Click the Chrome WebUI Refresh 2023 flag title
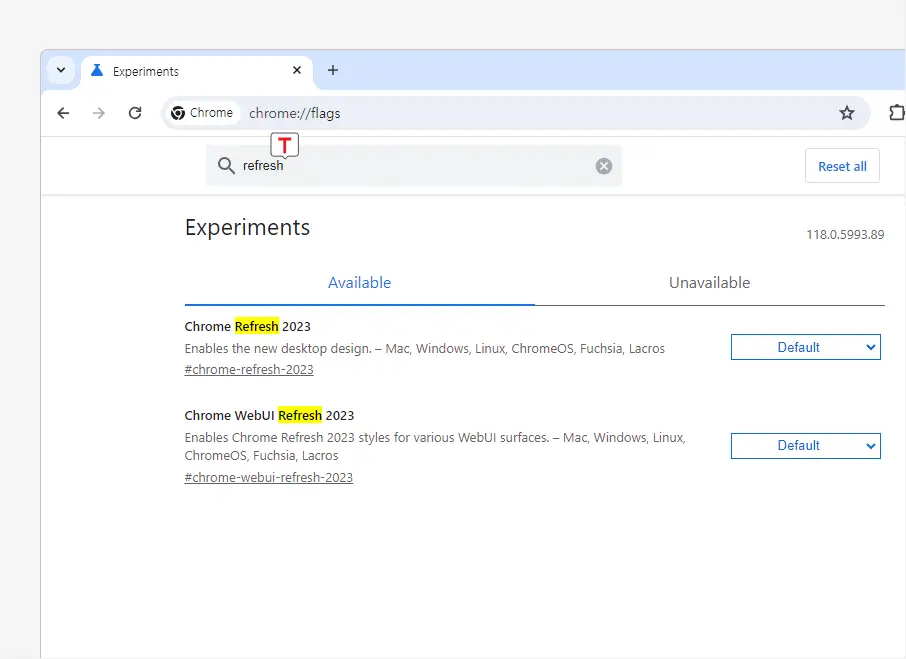This screenshot has height=659, width=906. 269,415
